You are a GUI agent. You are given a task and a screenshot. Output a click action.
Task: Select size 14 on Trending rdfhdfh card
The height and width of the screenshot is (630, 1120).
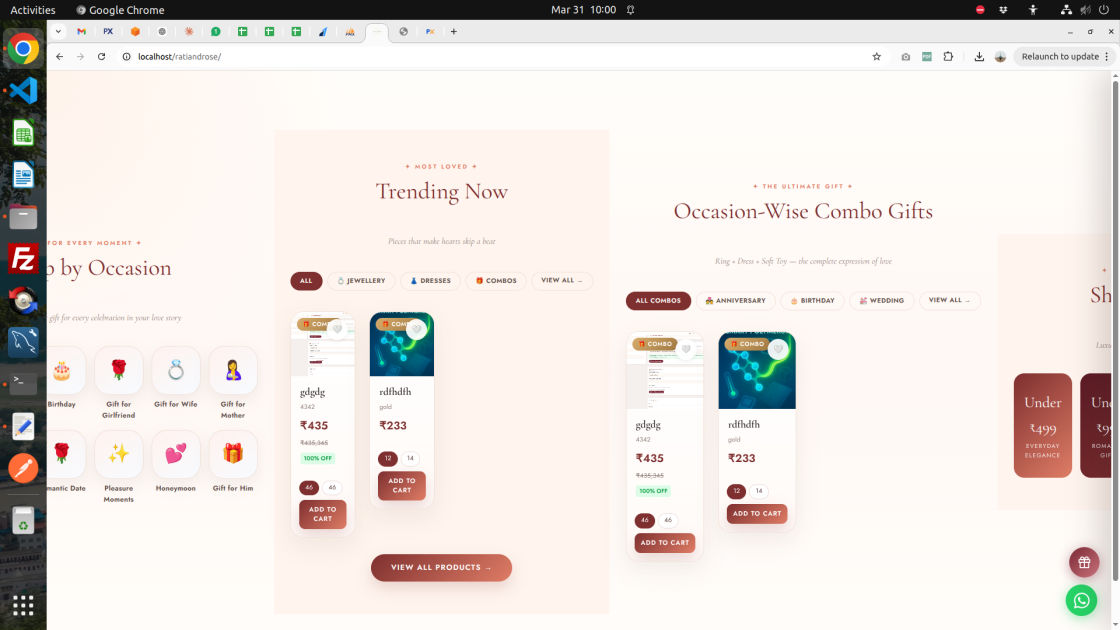(410, 459)
